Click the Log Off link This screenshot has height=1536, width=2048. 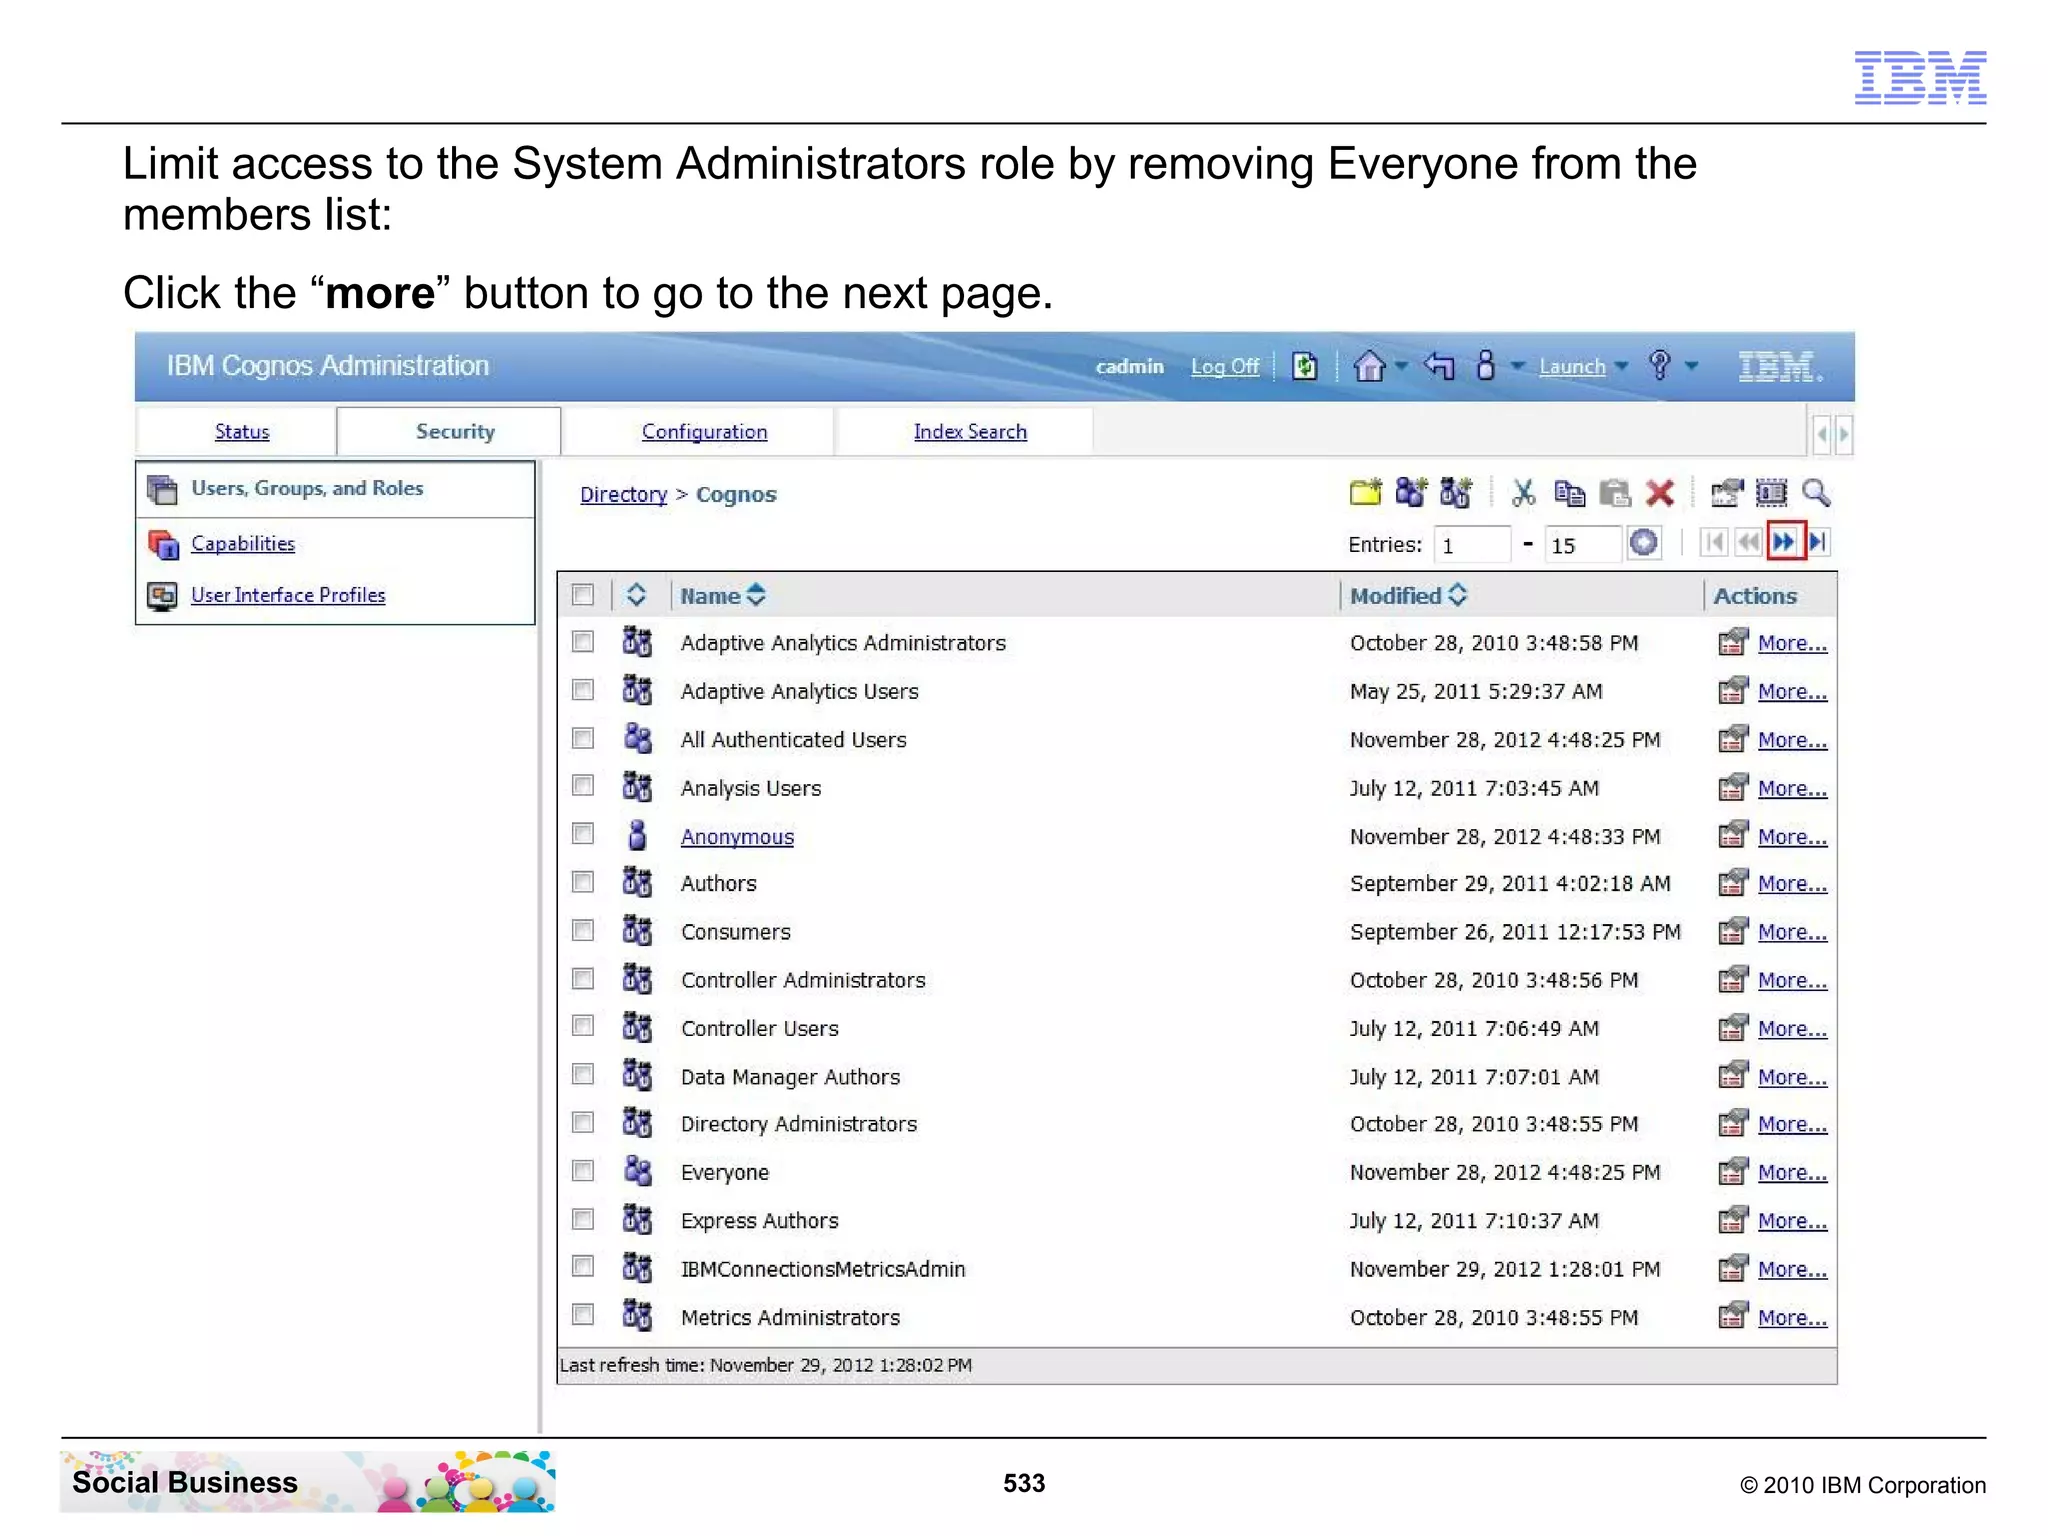point(1225,366)
